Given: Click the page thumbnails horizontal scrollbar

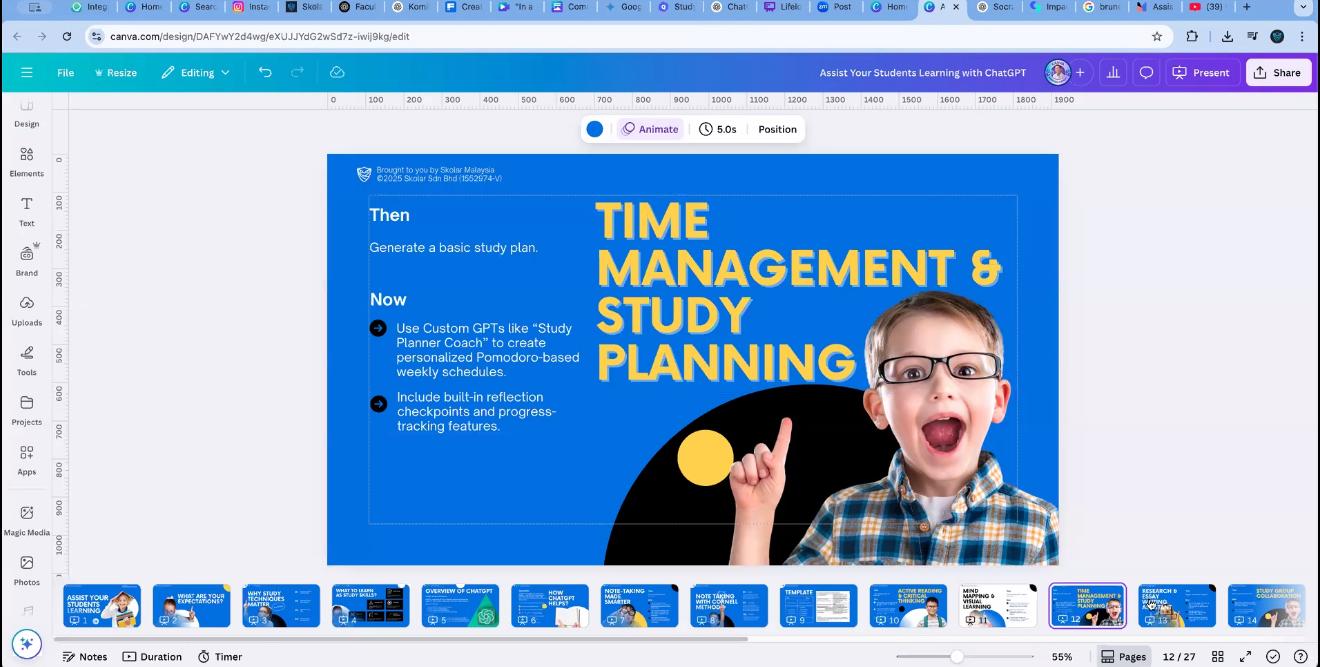Looking at the screenshot, I should point(402,638).
